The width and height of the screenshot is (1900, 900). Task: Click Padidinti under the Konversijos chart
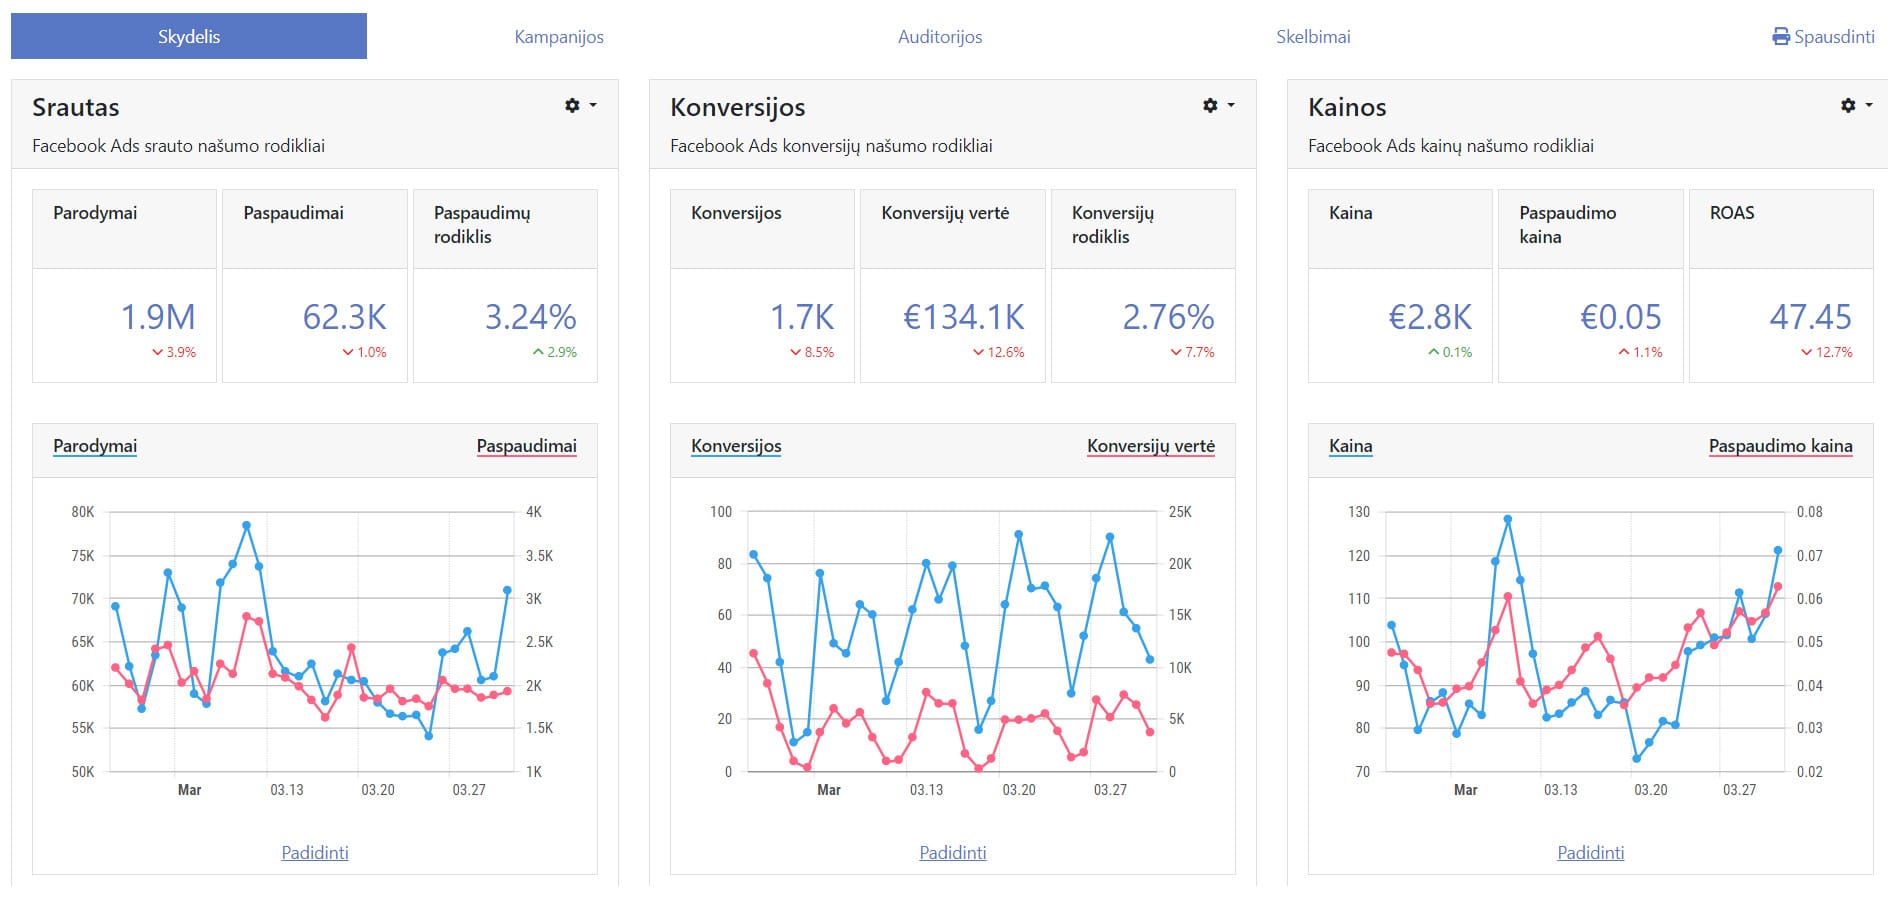coord(952,852)
